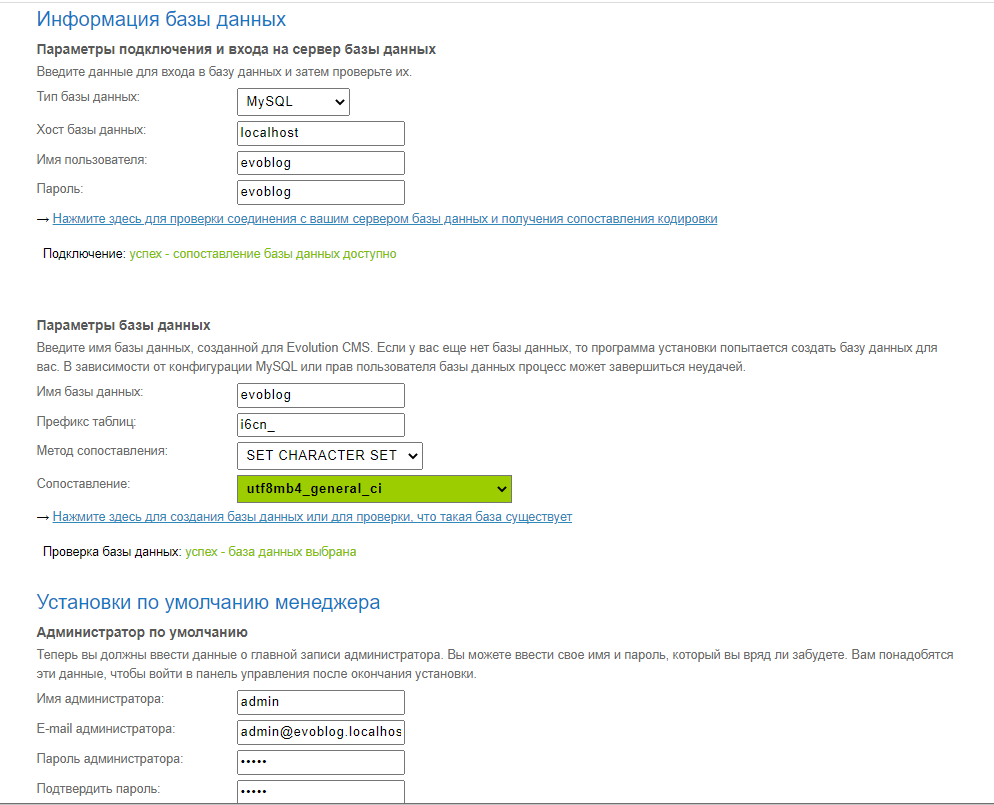The image size is (994, 805).
Task: Click the 'Тип базы данных:' label text
Action: point(88,97)
